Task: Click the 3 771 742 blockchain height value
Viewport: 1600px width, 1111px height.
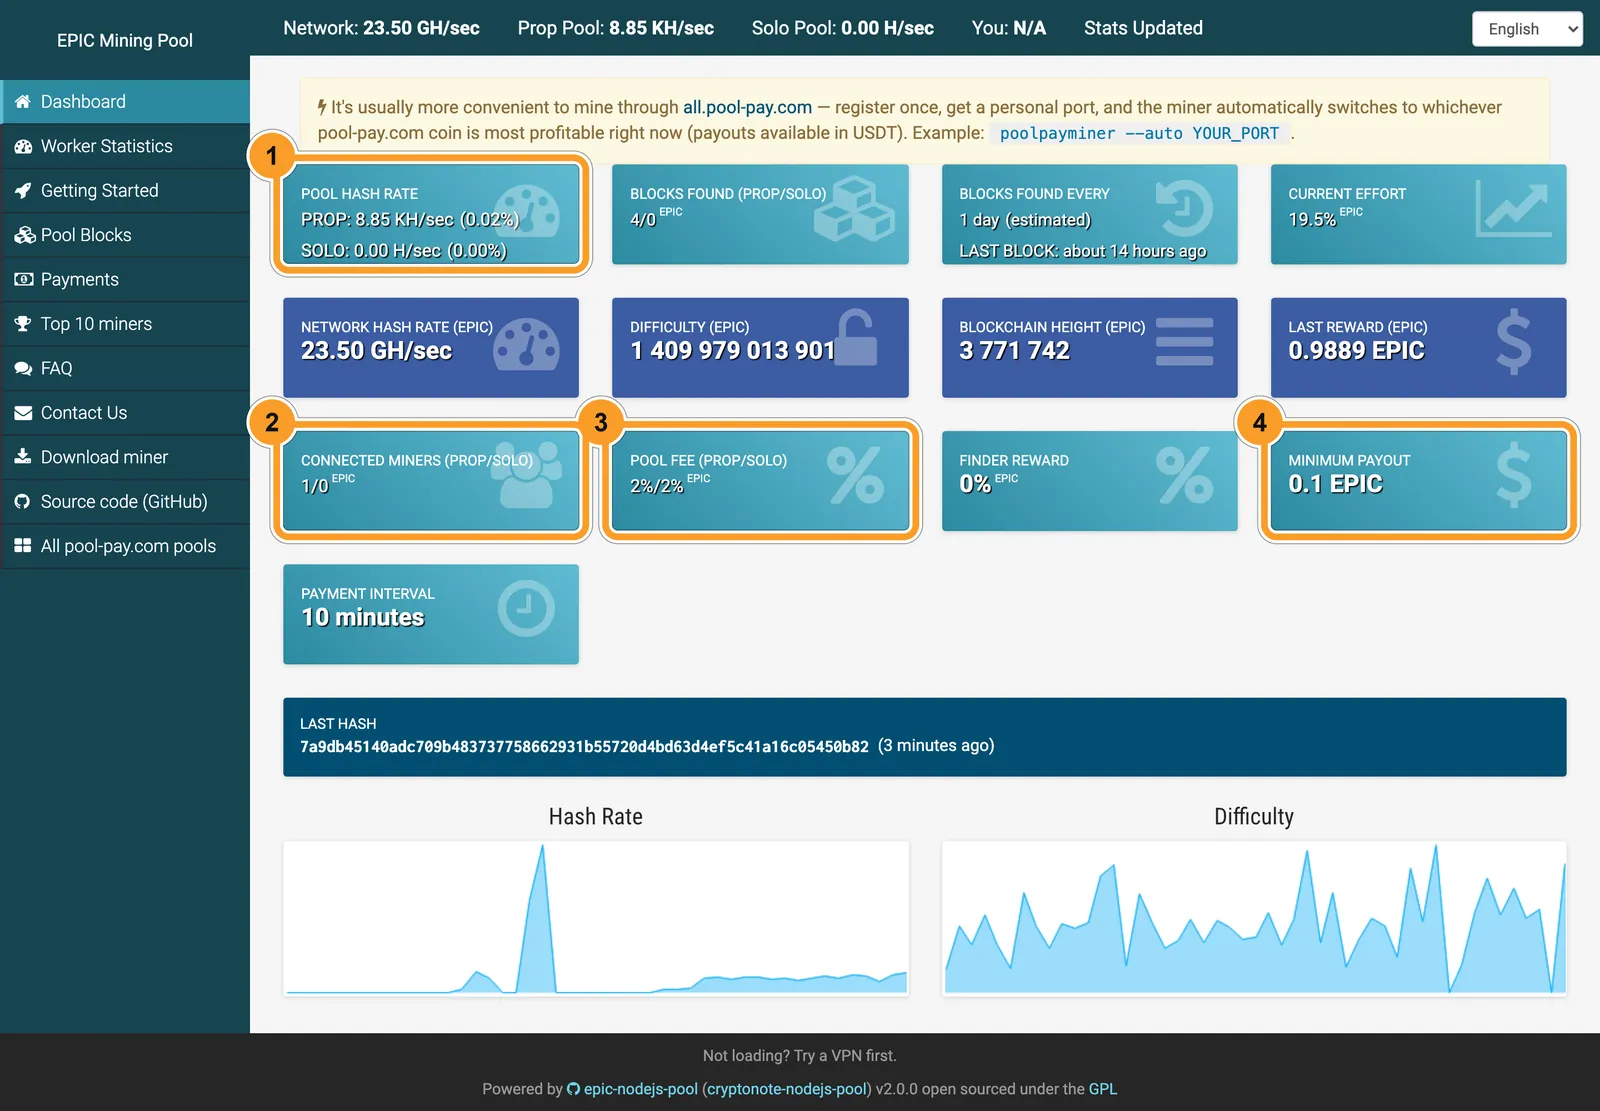Action: [1014, 351]
